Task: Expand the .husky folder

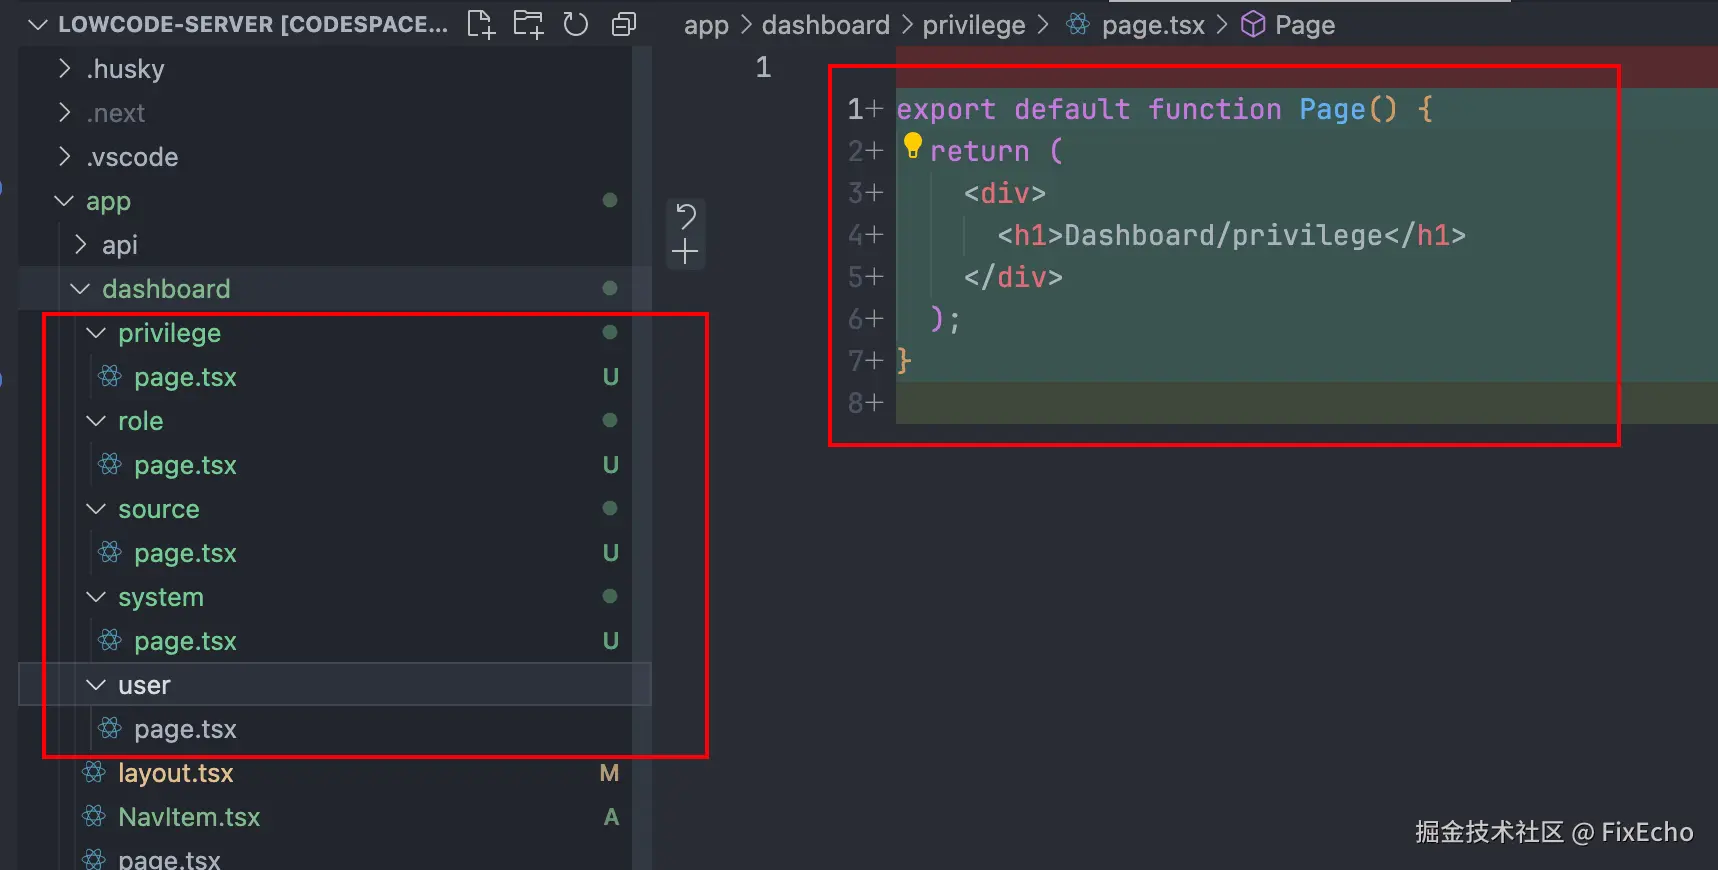Action: 65,68
